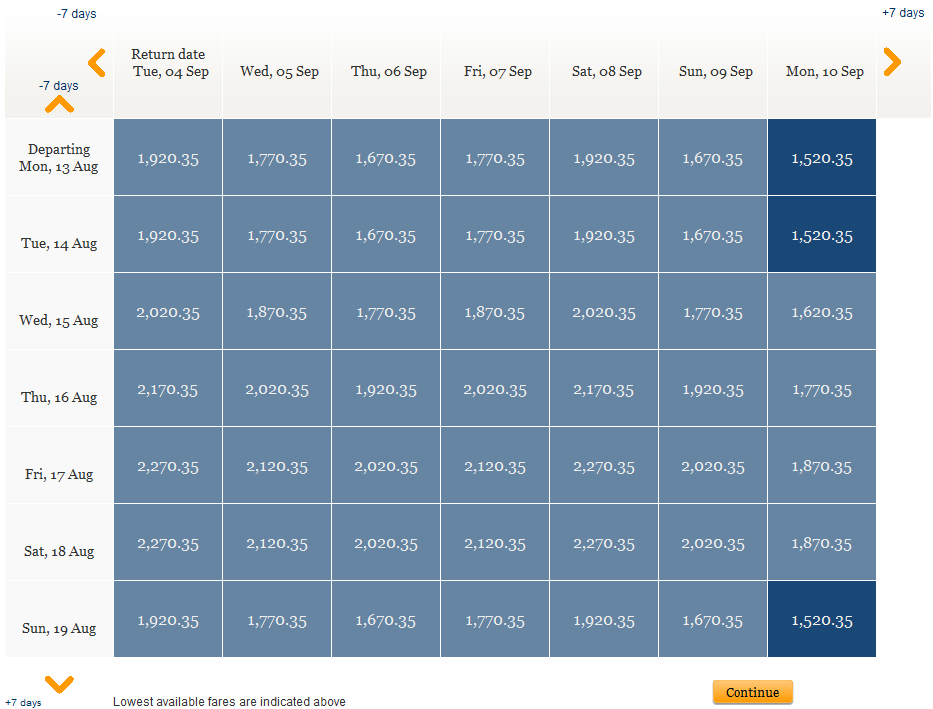Click the left arrow for earlier return dates

[x=97, y=63]
